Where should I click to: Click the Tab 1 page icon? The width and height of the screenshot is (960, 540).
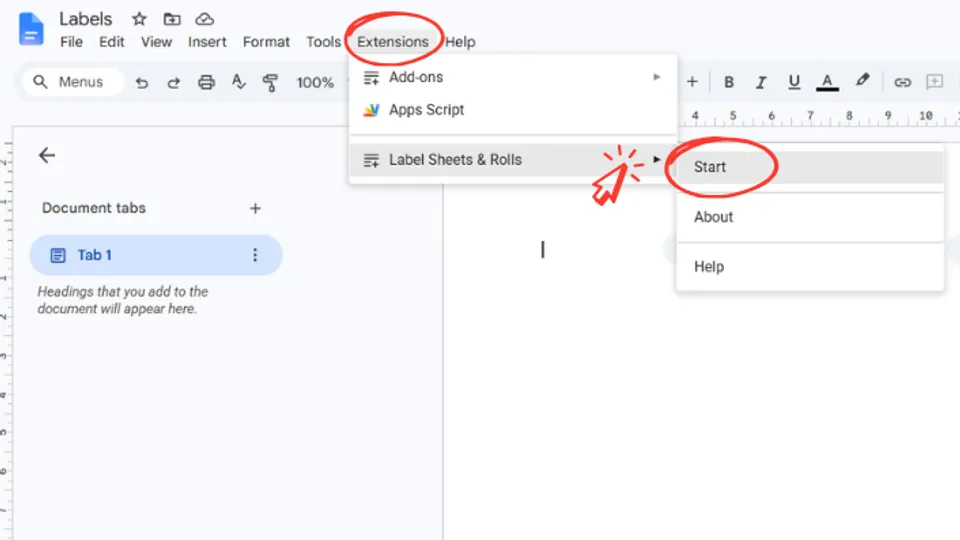click(58, 255)
